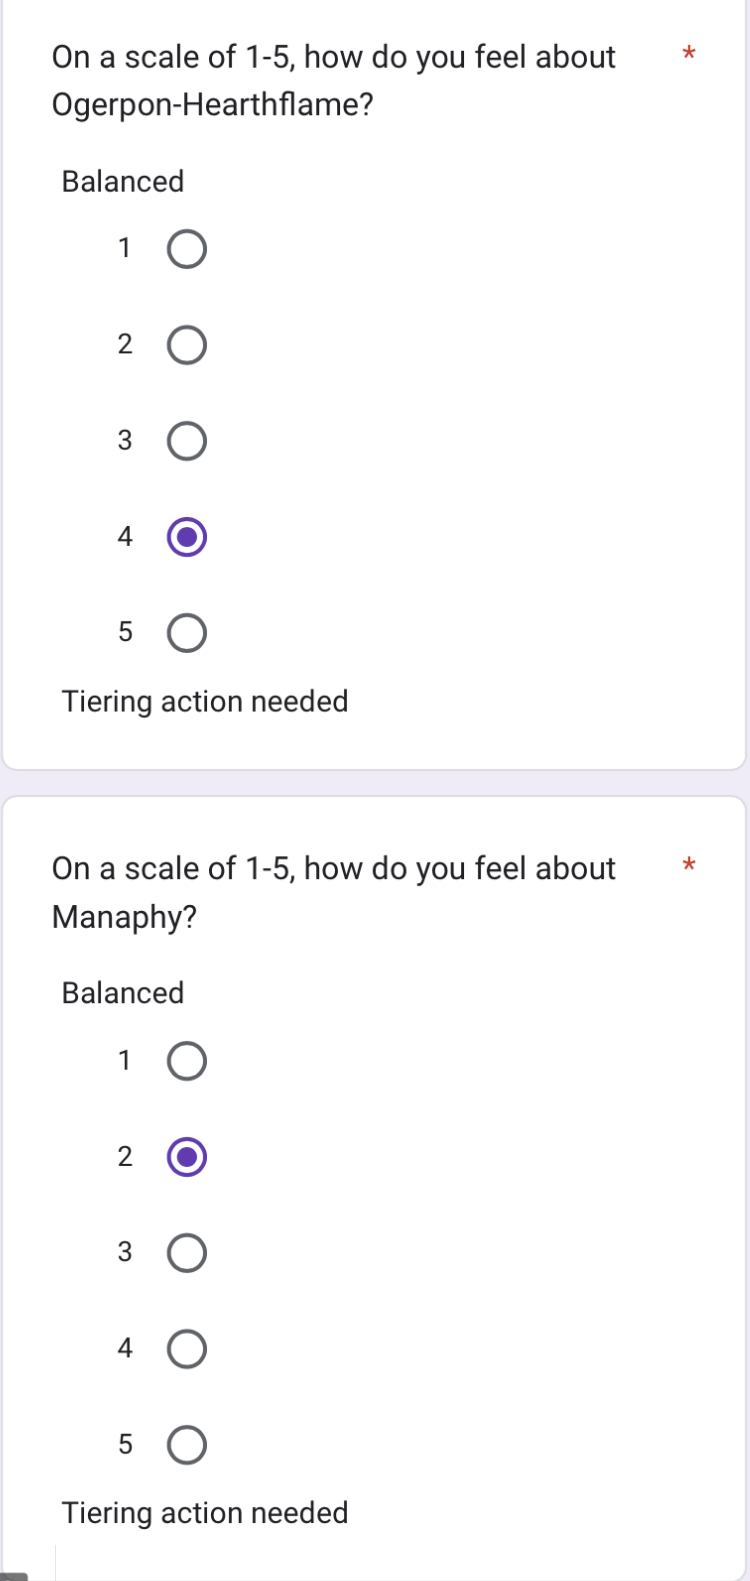Click the selected rating 4 radio for Ogerpon-Hearthflame
This screenshot has height=1581, width=750.
tap(187, 537)
